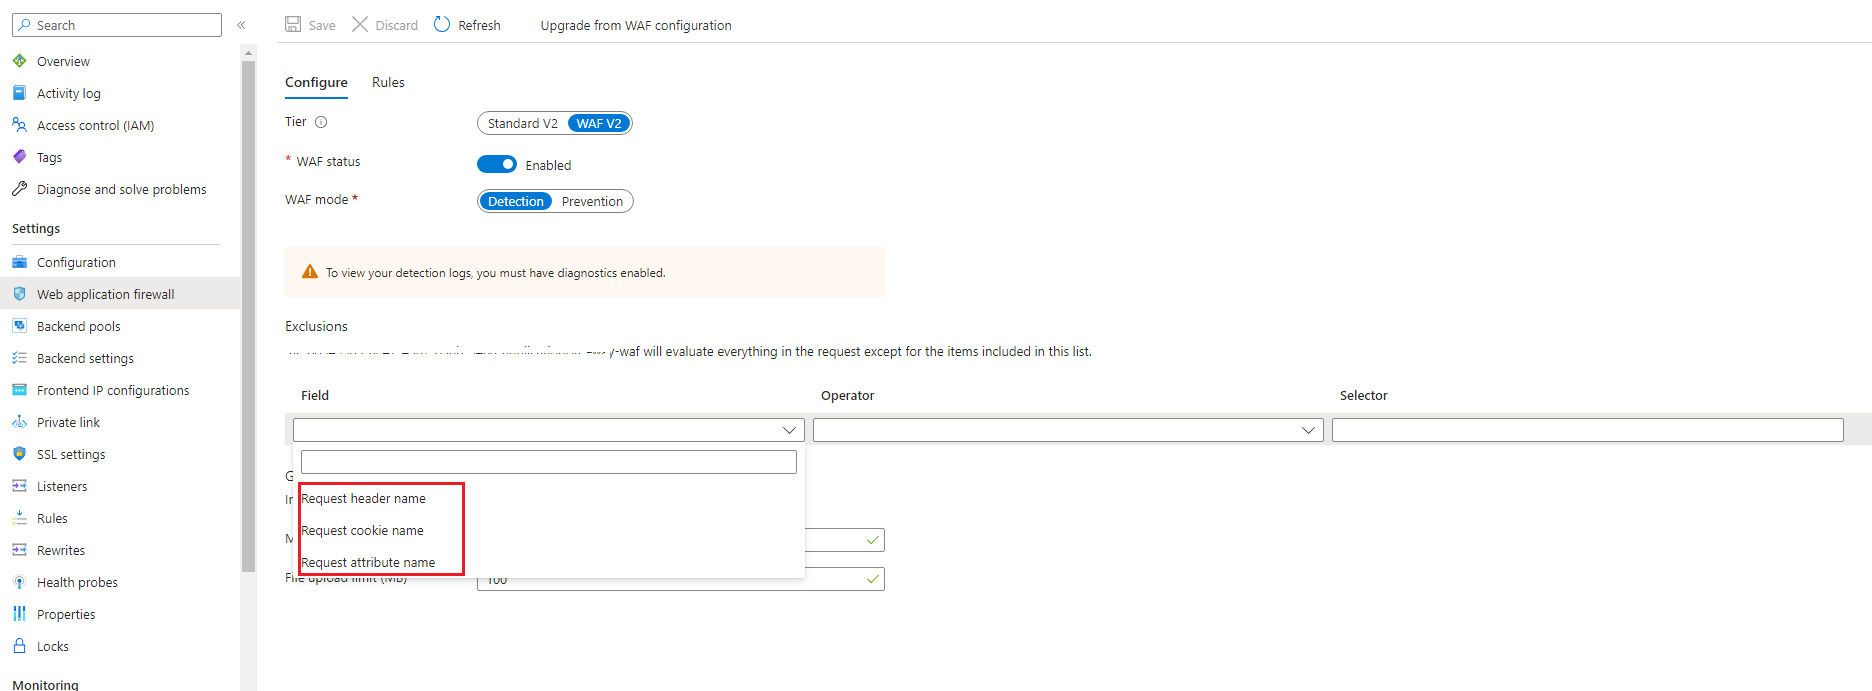Collapse the sidebar with double chevron
This screenshot has height=691, width=1872.
[x=241, y=25]
